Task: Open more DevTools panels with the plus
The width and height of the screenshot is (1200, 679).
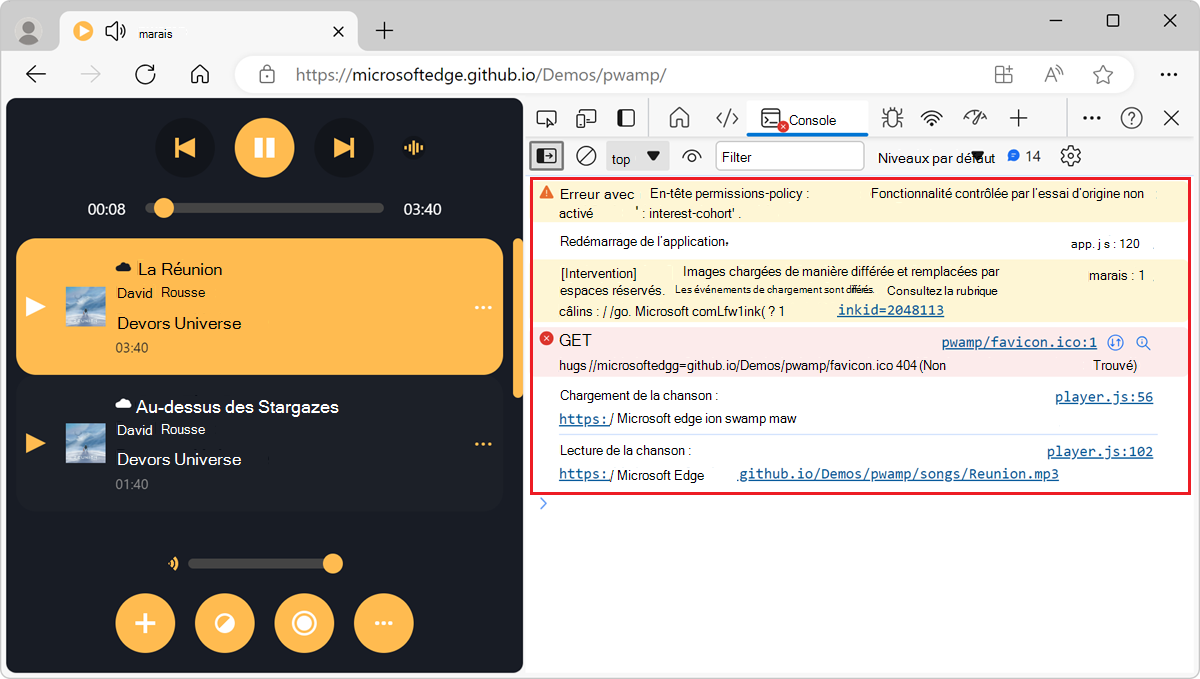Action: click(x=1018, y=117)
